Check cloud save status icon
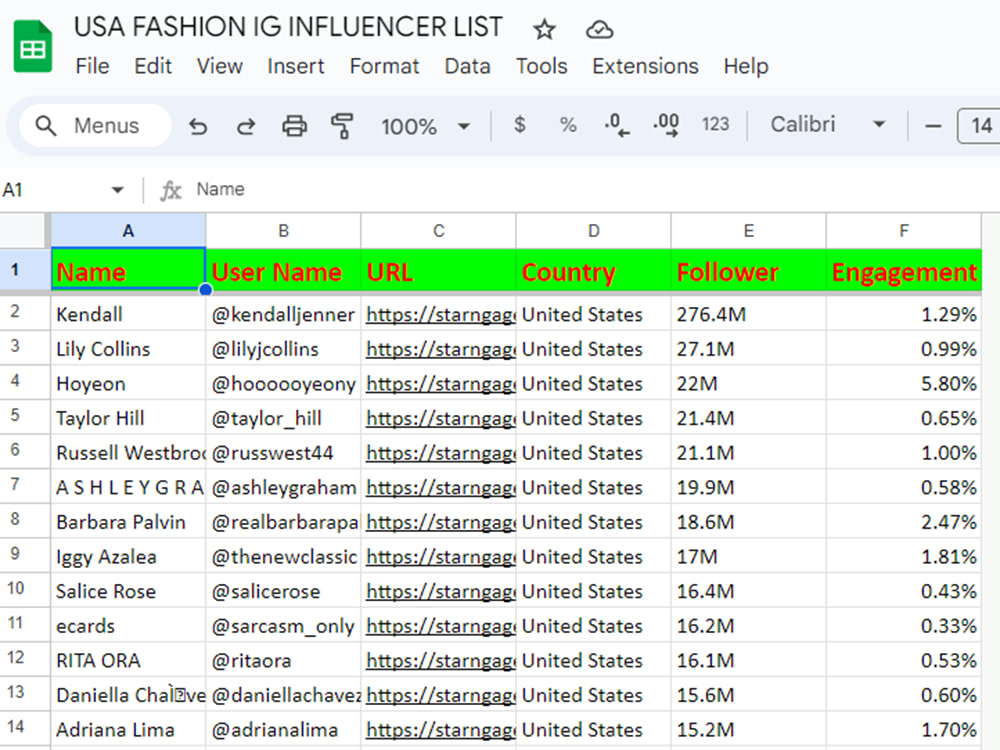The image size is (1000, 750). pyautogui.click(x=599, y=29)
